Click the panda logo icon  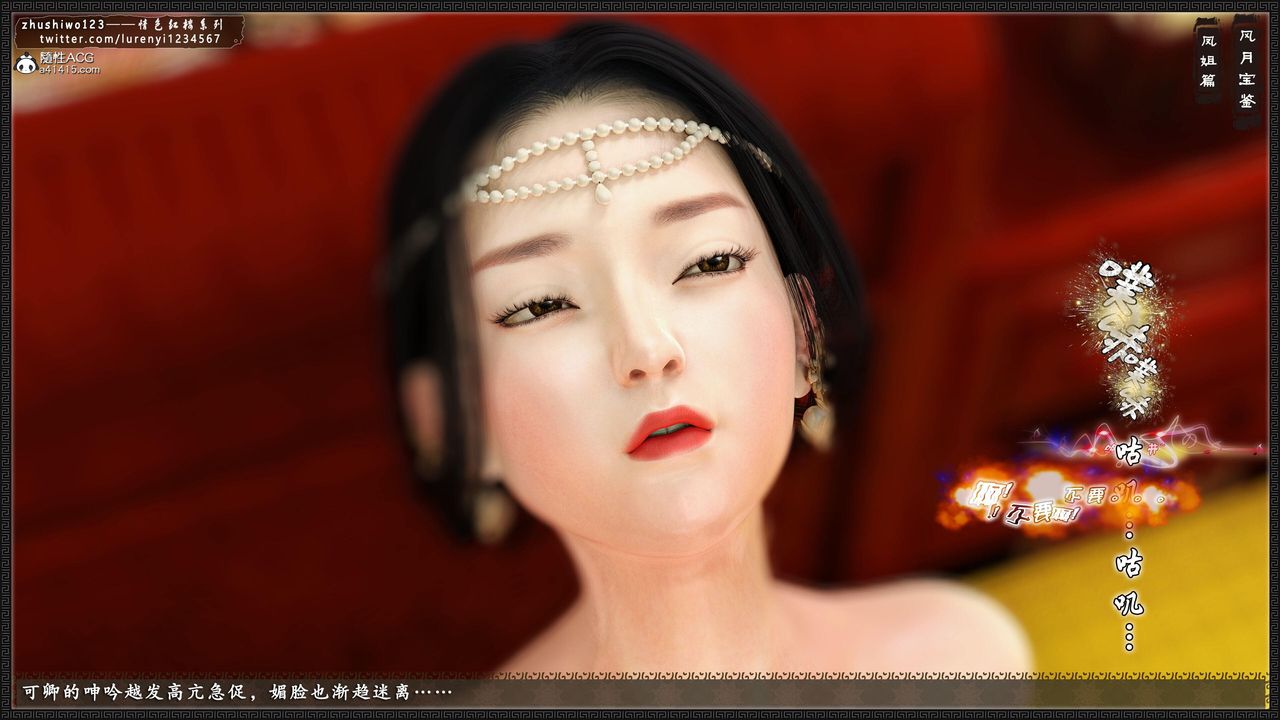point(25,64)
